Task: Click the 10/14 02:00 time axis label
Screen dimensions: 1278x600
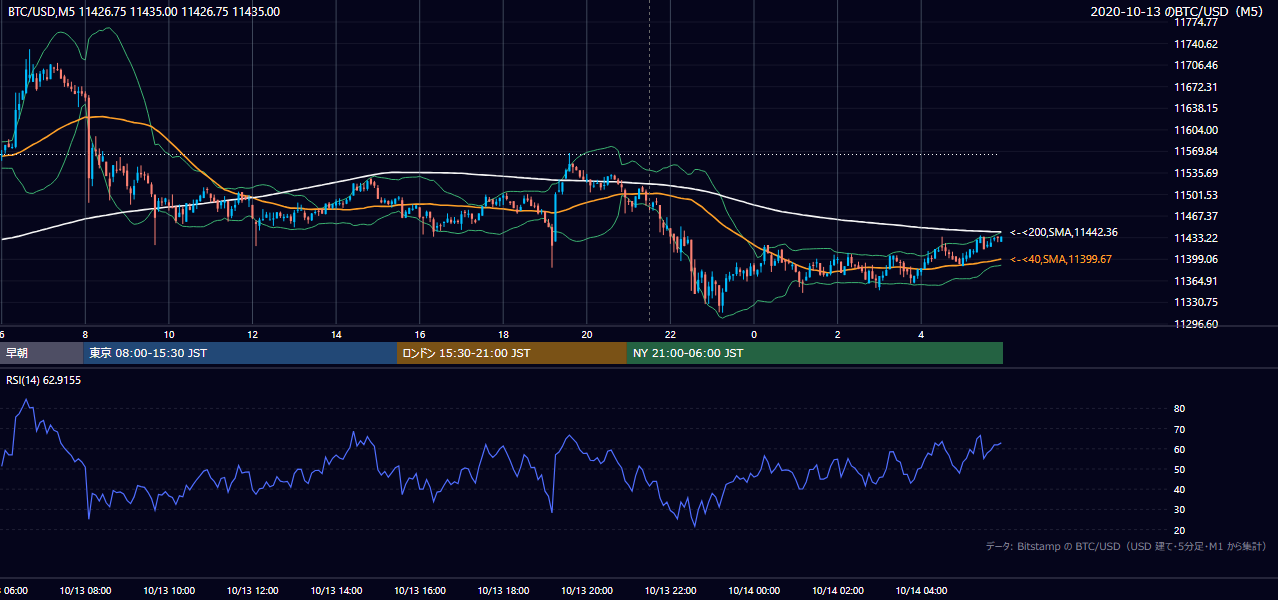Action: (838, 591)
